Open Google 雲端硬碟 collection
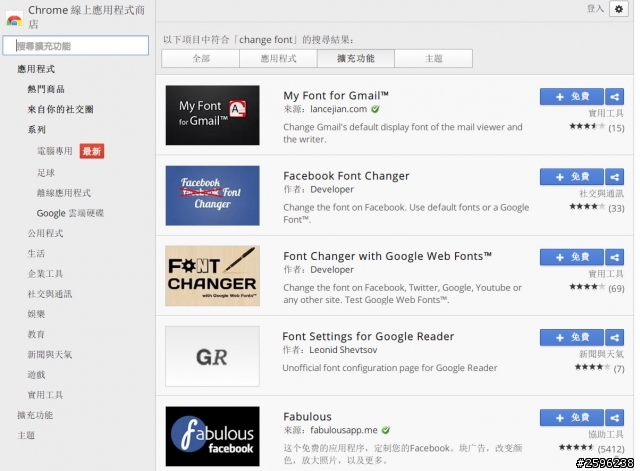The height and width of the screenshot is (471, 640). pyautogui.click(x=70, y=213)
